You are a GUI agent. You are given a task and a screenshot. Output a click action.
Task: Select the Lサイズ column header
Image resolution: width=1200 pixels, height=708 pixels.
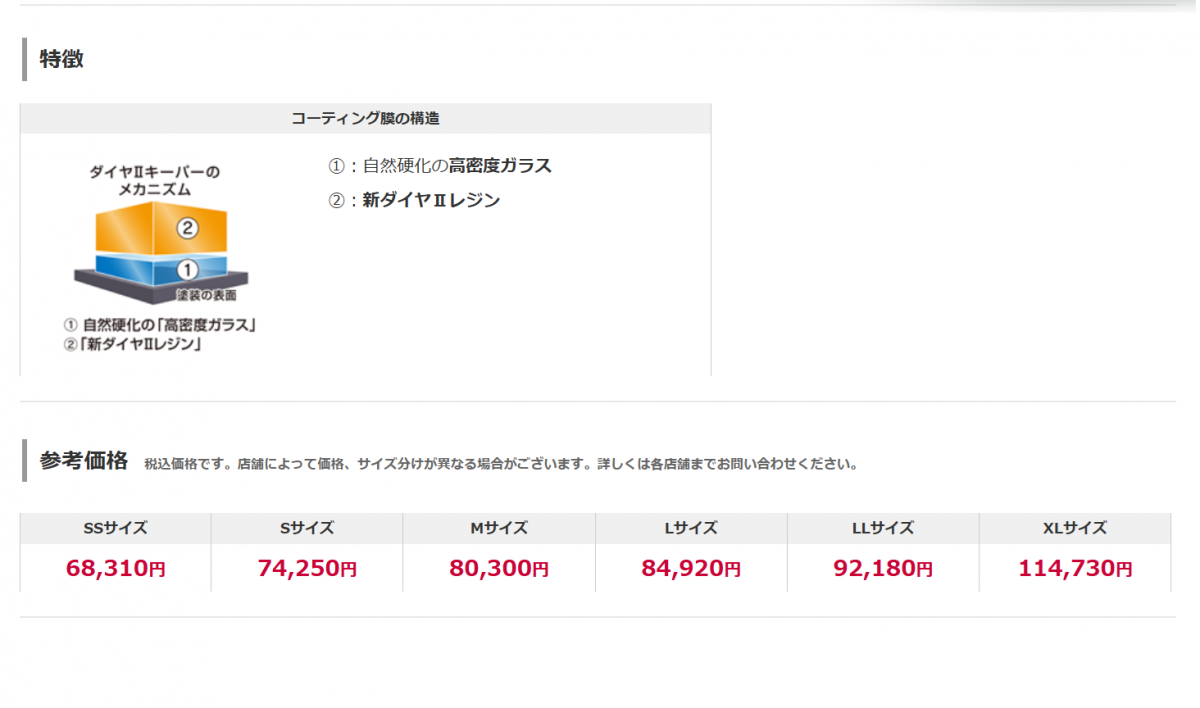point(691,528)
